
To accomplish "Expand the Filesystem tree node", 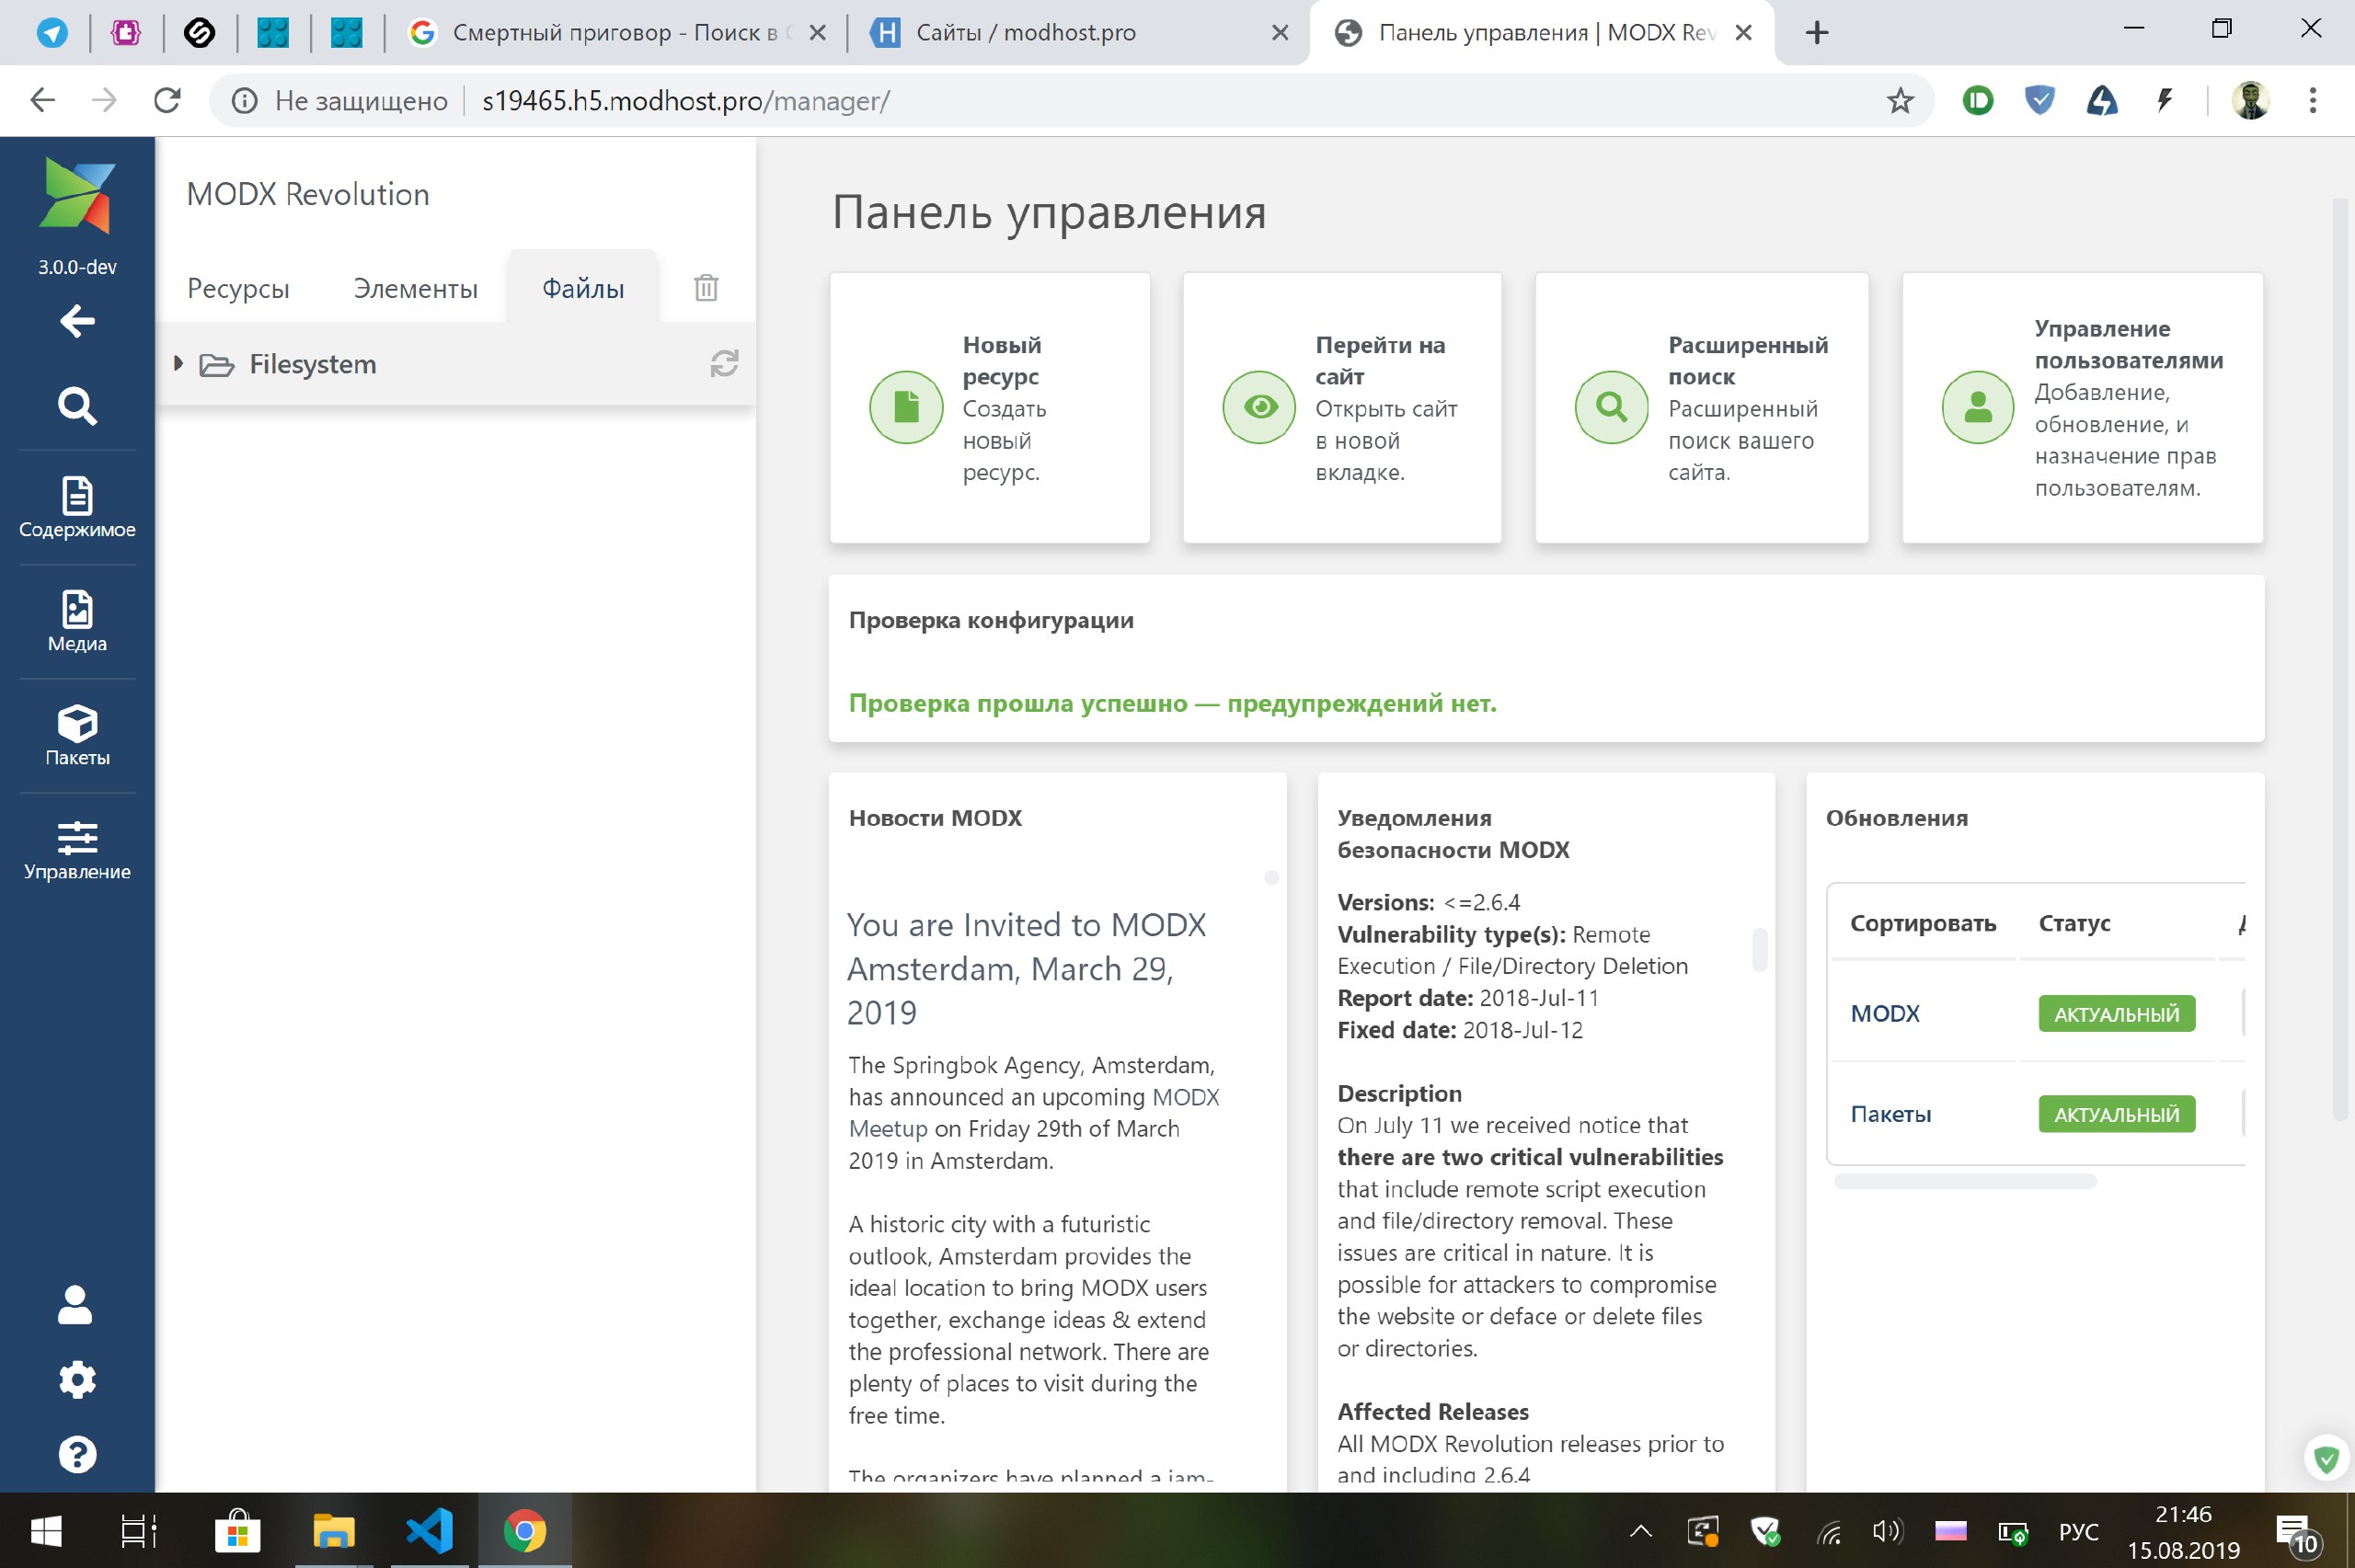I will 178,364.
